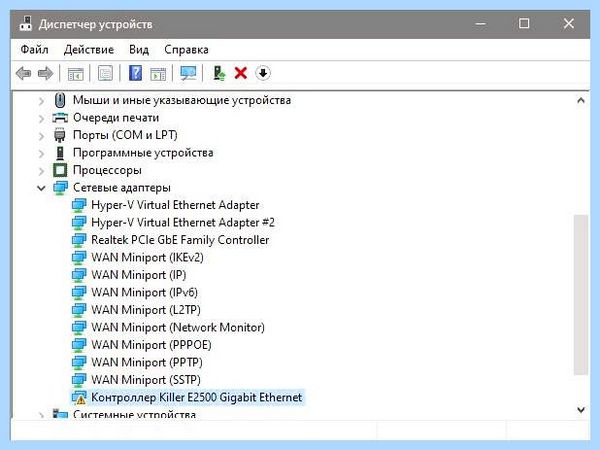The width and height of the screenshot is (600, 450).
Task: Select Контроллер Killer E2500 Gigabit Ethernet
Action: [x=197, y=397]
